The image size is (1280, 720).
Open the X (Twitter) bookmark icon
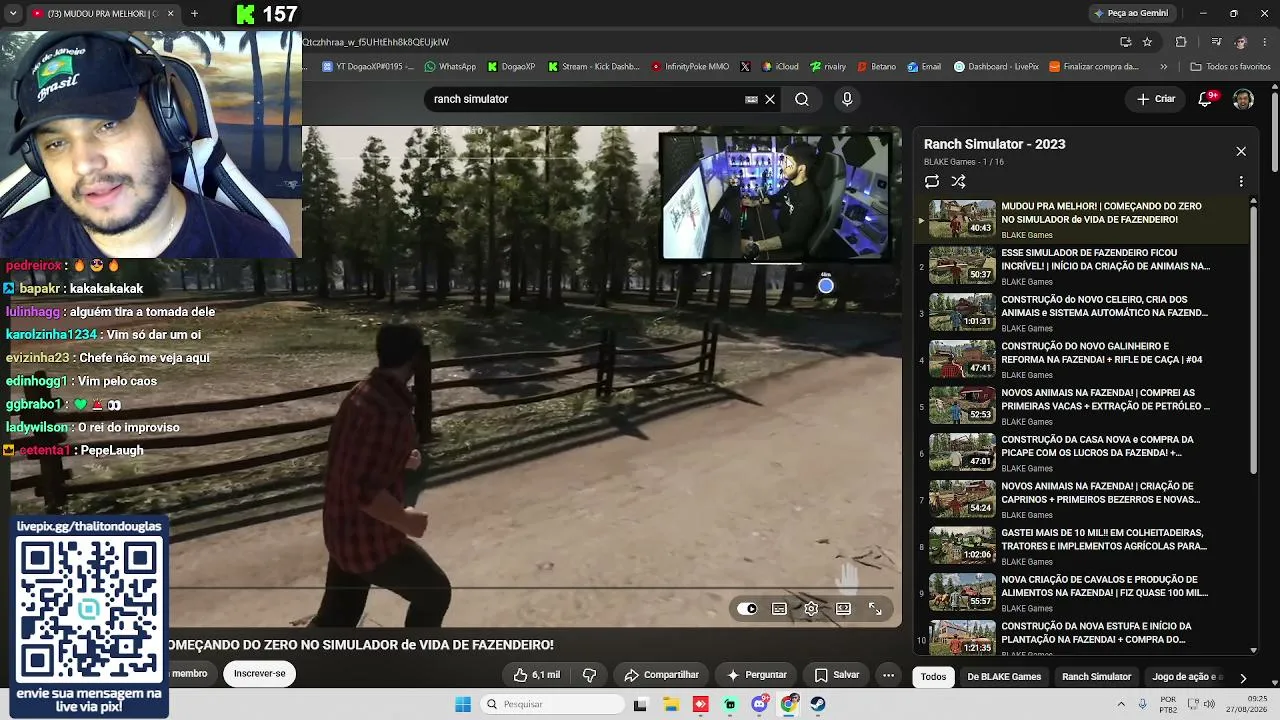pyautogui.click(x=745, y=67)
